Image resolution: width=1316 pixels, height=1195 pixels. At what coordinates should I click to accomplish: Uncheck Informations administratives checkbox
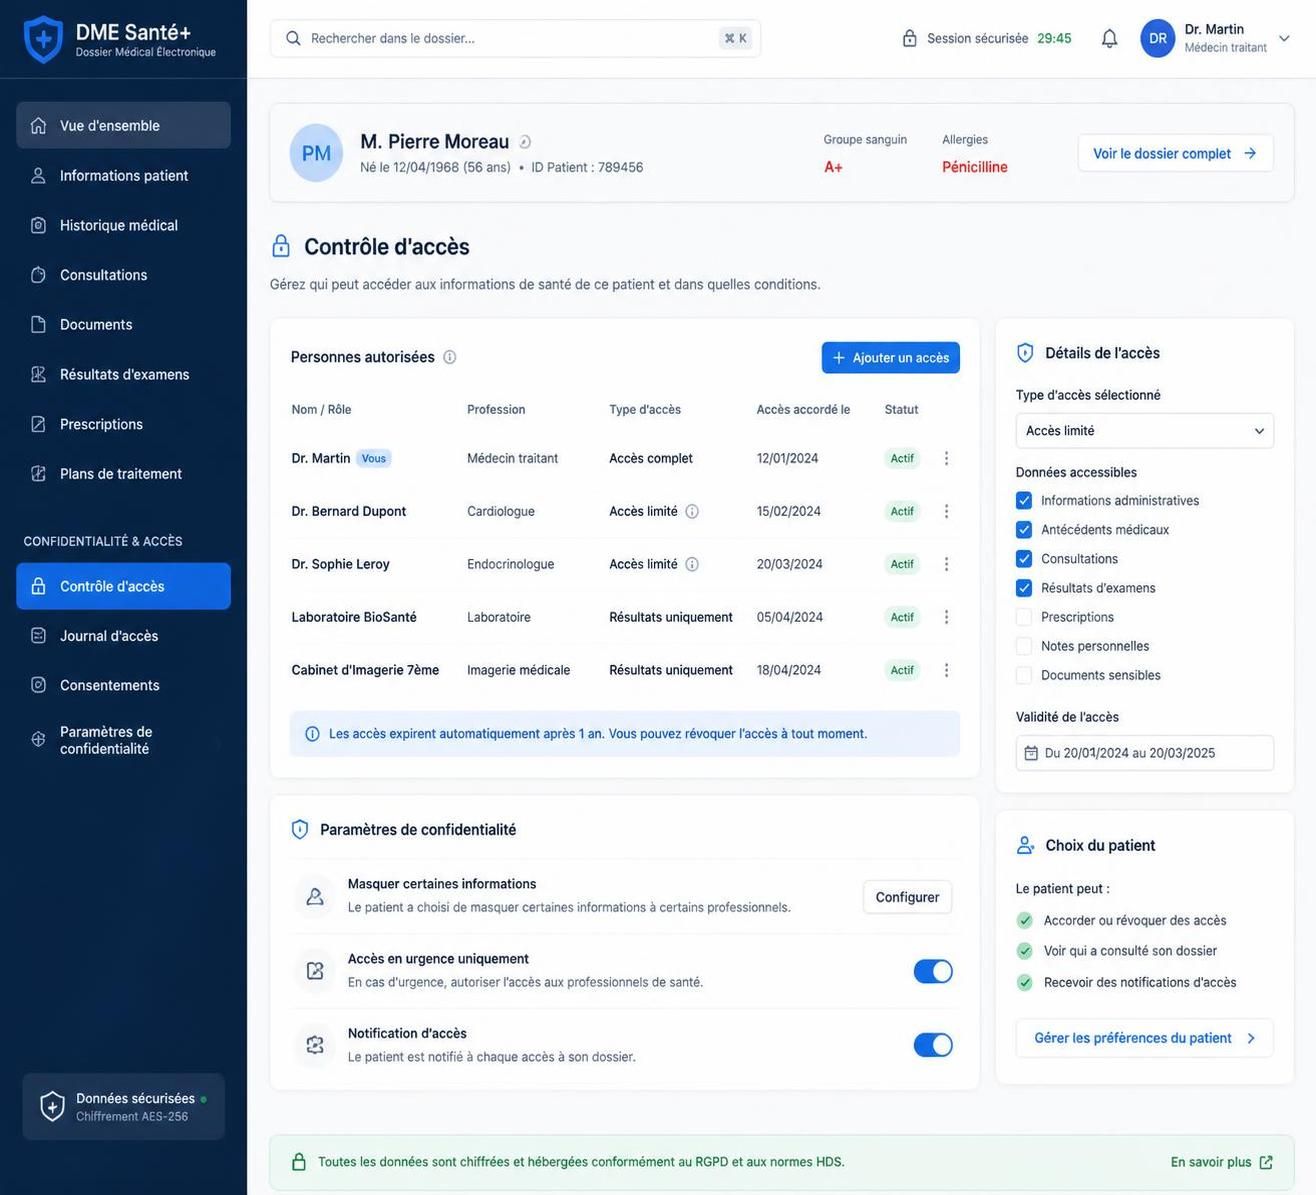coord(1024,500)
